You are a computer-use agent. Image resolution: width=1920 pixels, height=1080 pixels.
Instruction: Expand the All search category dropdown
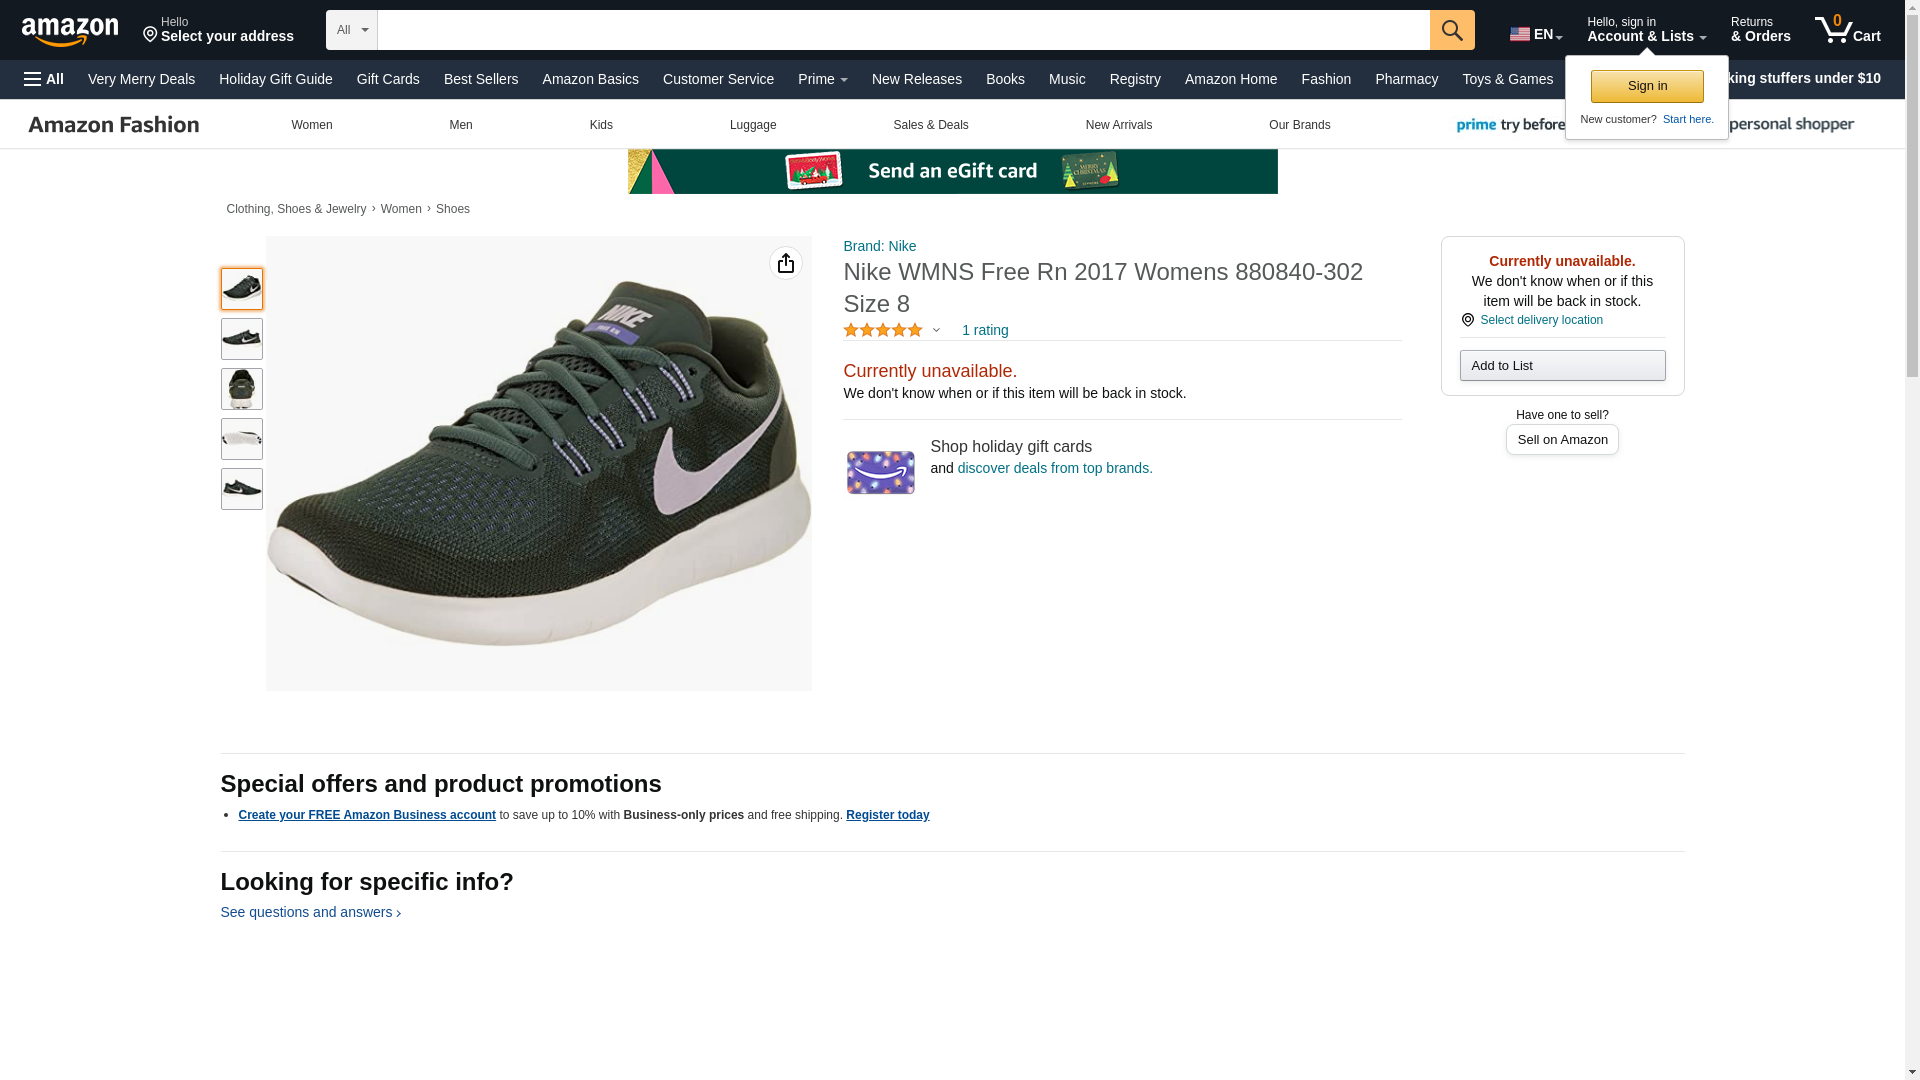point(352,30)
